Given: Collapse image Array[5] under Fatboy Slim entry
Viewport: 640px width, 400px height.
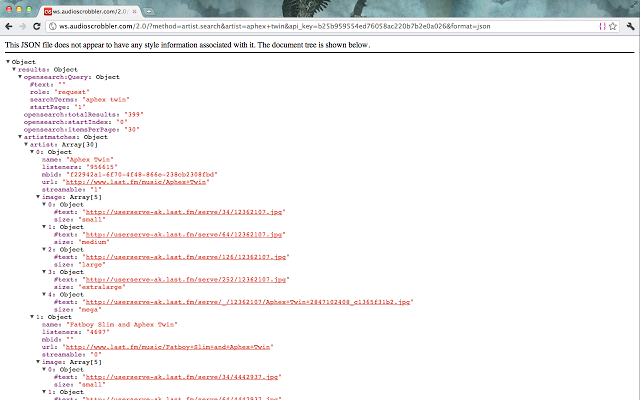Looking at the screenshot, I should [38, 362].
